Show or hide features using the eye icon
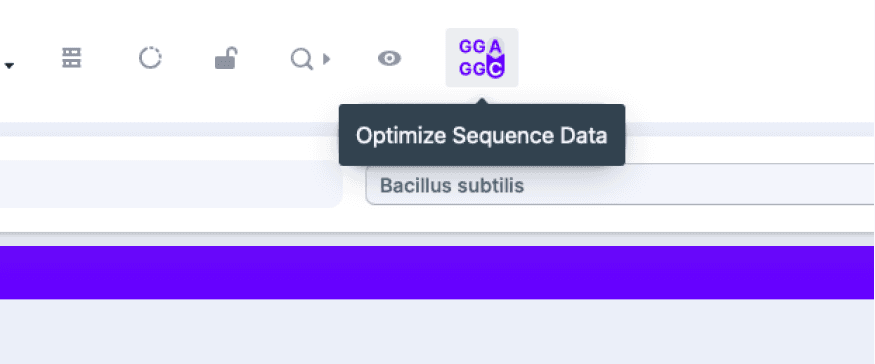The height and width of the screenshot is (364, 875). [x=390, y=58]
